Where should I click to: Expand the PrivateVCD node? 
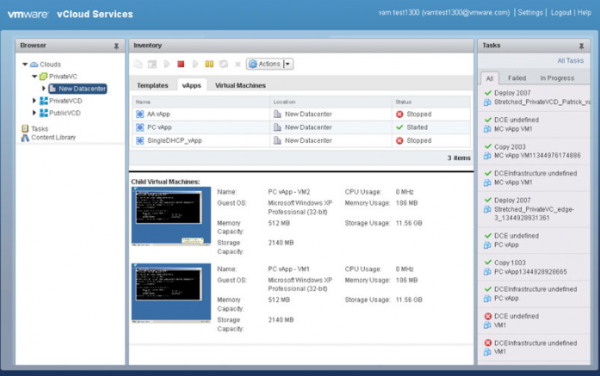coord(34,101)
